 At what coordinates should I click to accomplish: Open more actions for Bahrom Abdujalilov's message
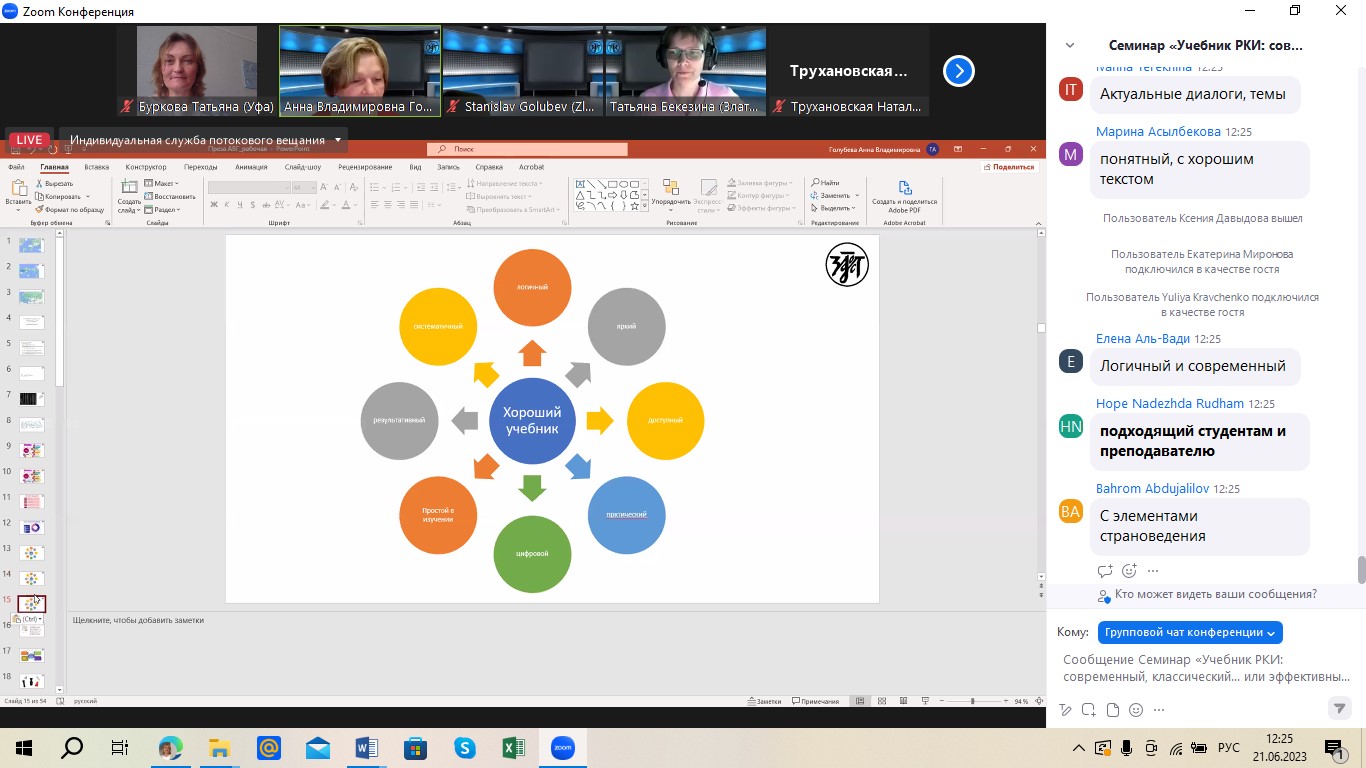1153,571
